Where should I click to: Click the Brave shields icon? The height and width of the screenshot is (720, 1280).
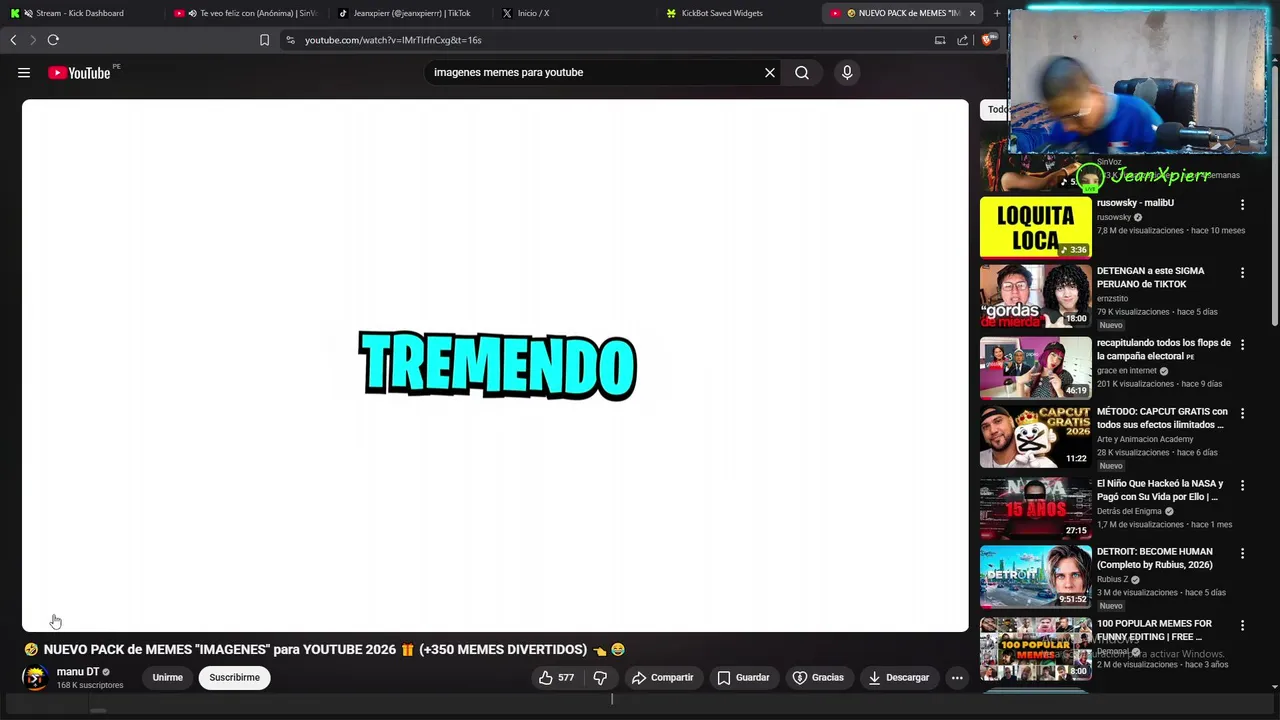pos(988,40)
